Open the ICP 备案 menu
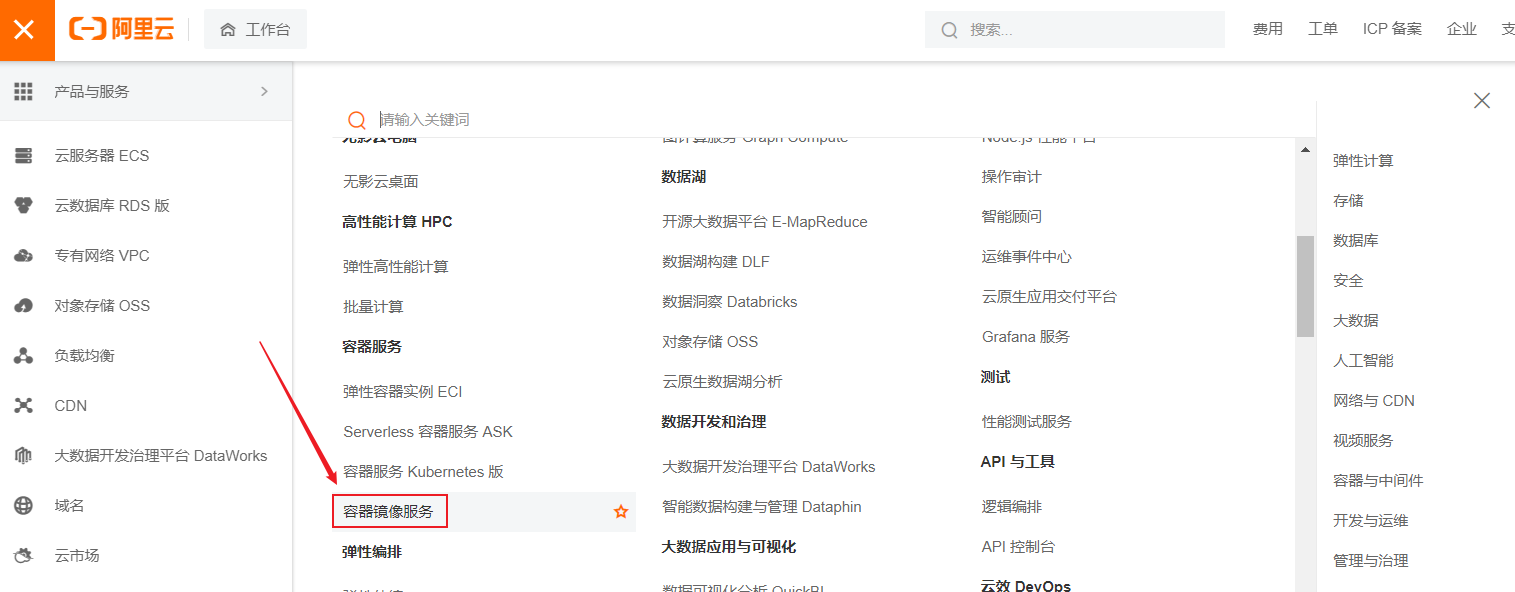 (1392, 30)
